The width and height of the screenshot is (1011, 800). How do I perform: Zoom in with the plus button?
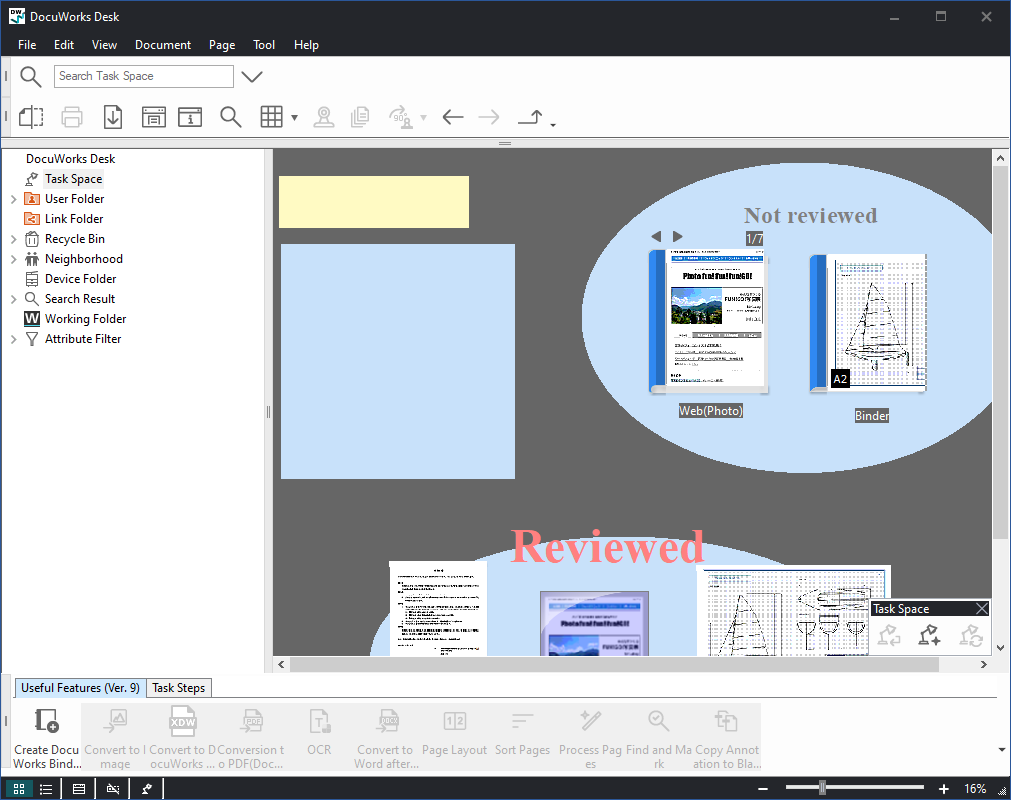pos(943,789)
